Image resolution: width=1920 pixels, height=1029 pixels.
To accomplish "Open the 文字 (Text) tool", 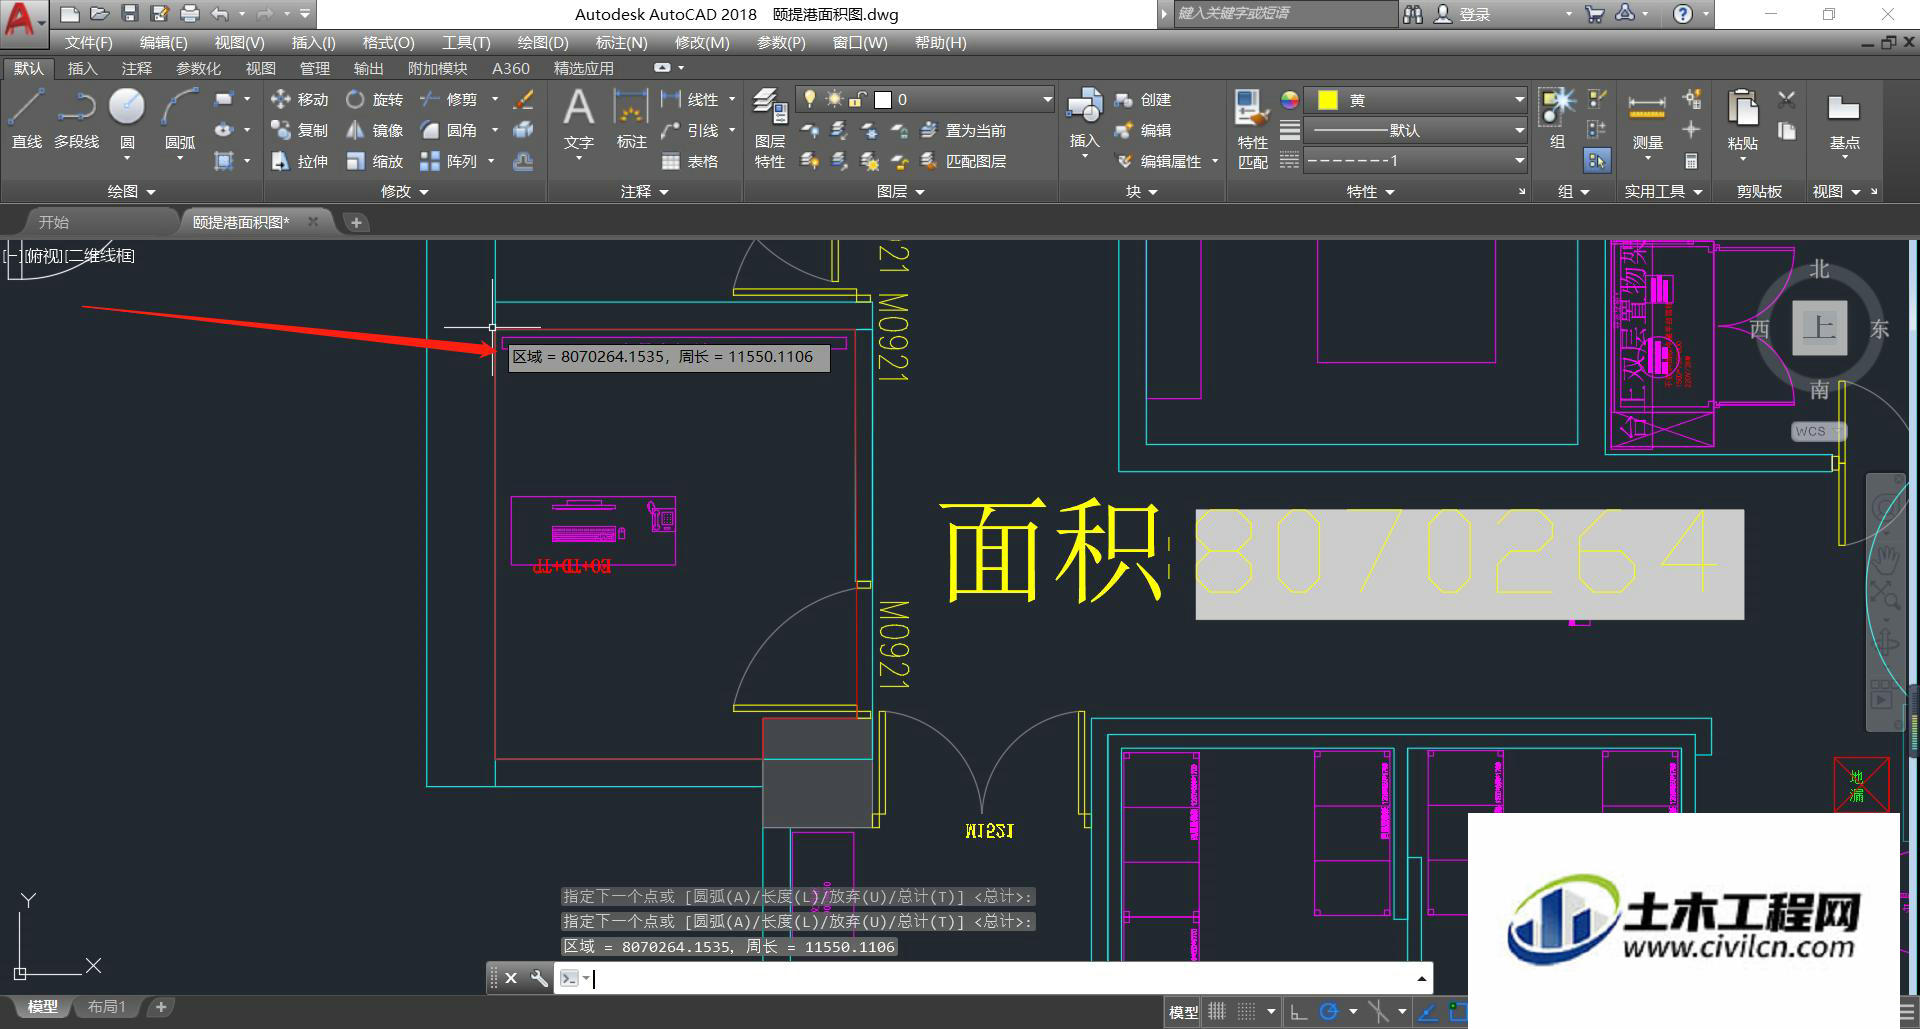I will point(579,118).
